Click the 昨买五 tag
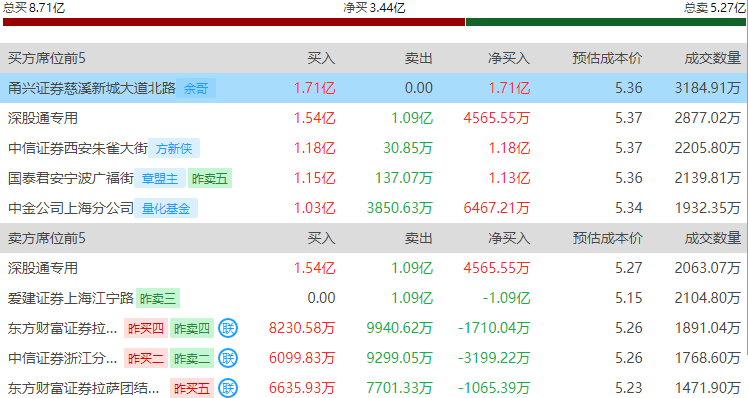This screenshot has height=398, width=748. 192,388
